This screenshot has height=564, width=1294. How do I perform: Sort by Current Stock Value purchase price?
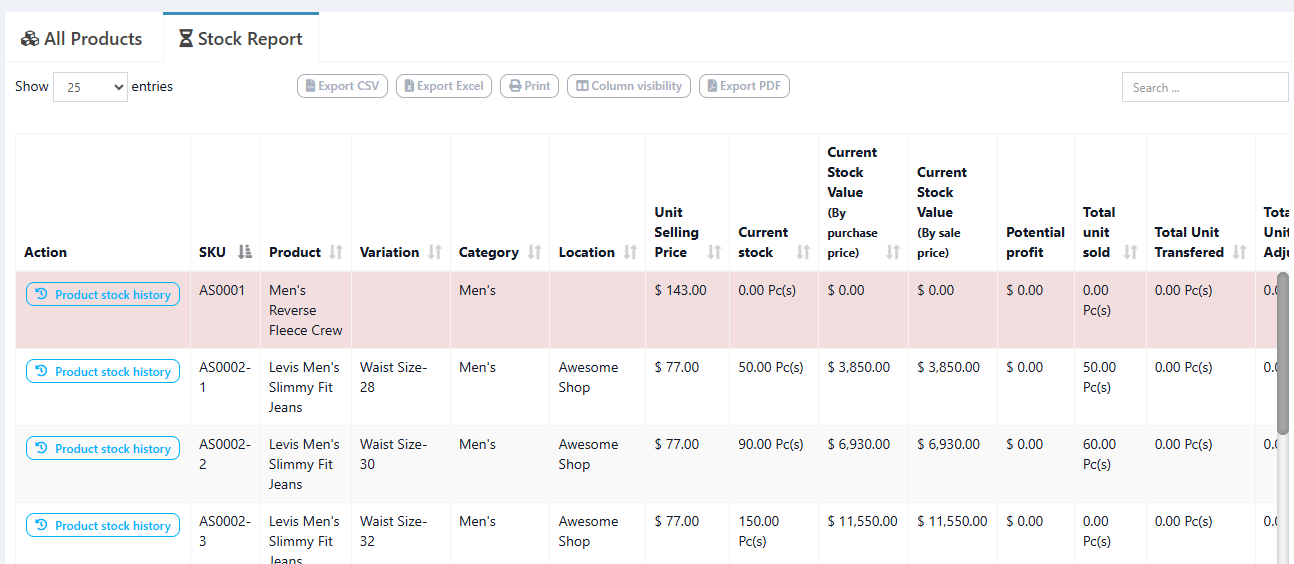coord(864,202)
